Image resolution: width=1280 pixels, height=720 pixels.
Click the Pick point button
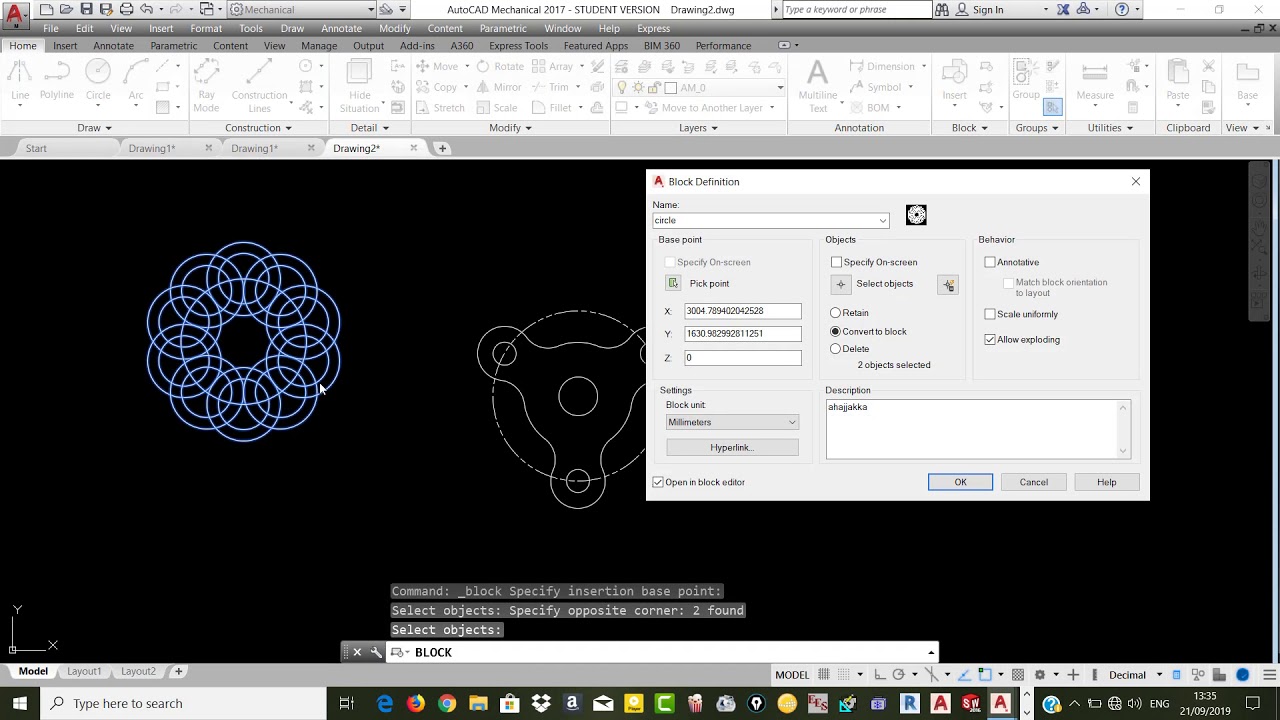point(673,284)
